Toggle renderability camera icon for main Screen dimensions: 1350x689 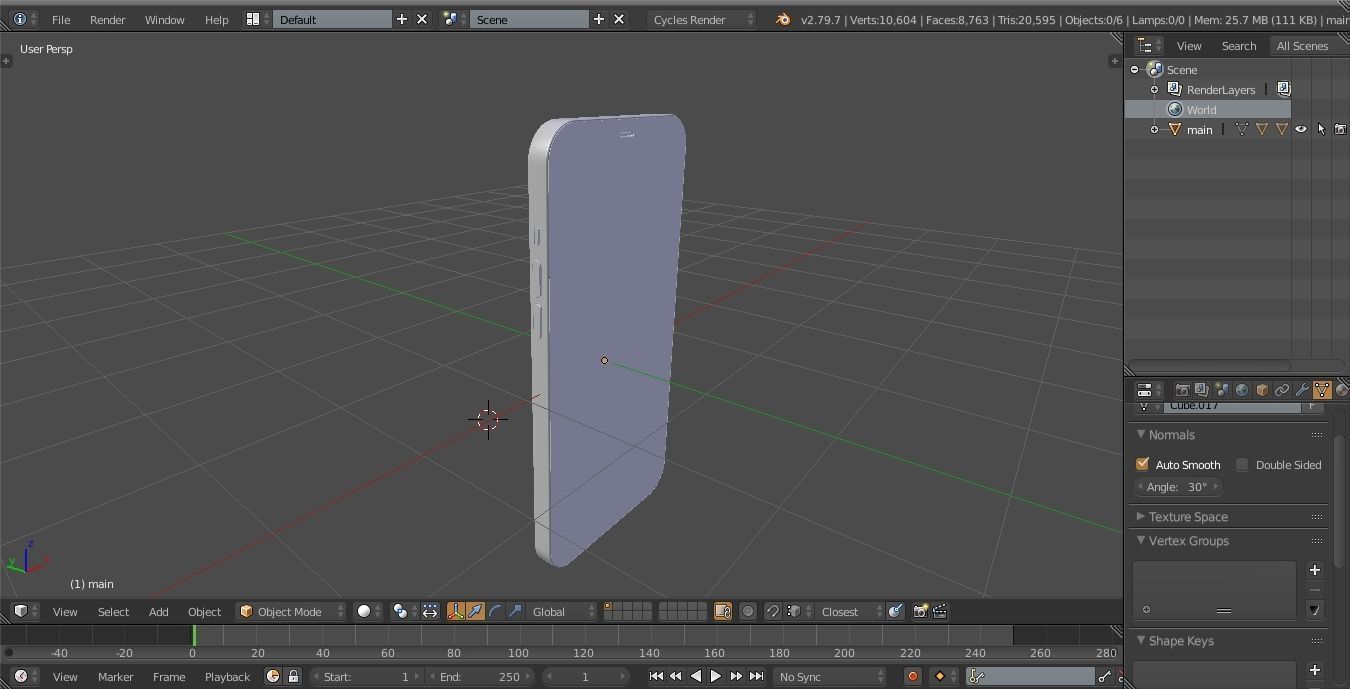[x=1341, y=129]
